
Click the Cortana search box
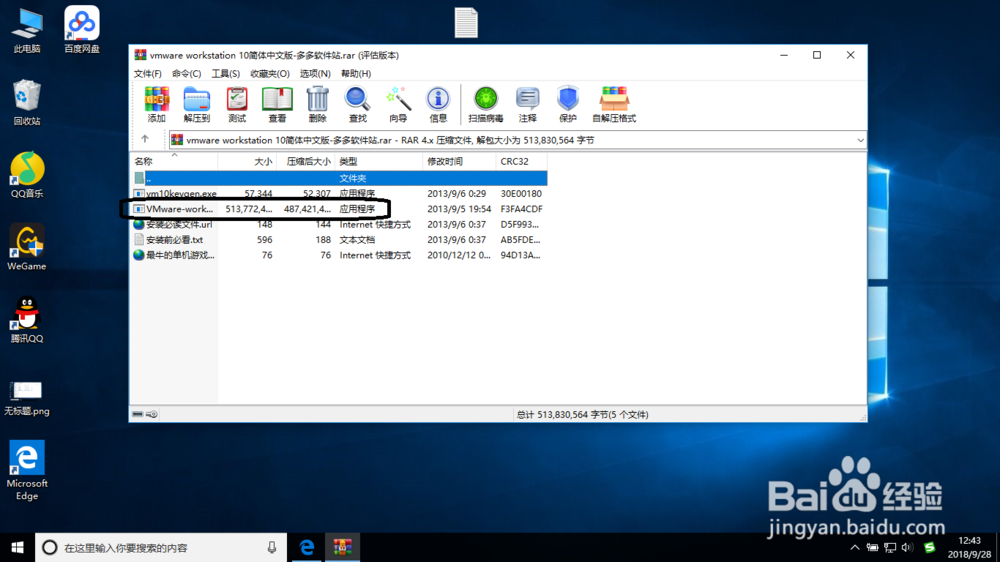(x=161, y=547)
